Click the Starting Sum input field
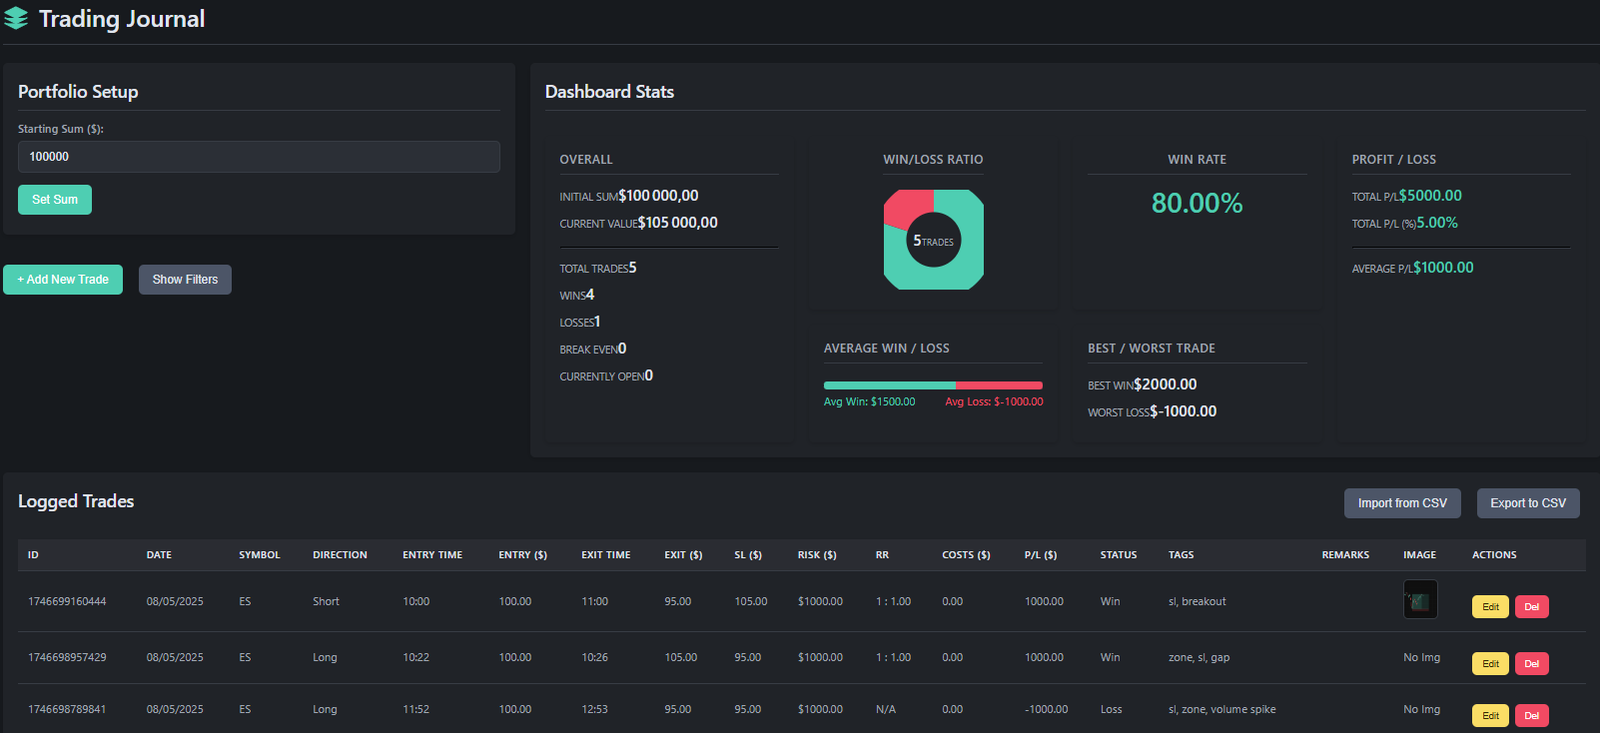Image resolution: width=1600 pixels, height=733 pixels. point(259,157)
